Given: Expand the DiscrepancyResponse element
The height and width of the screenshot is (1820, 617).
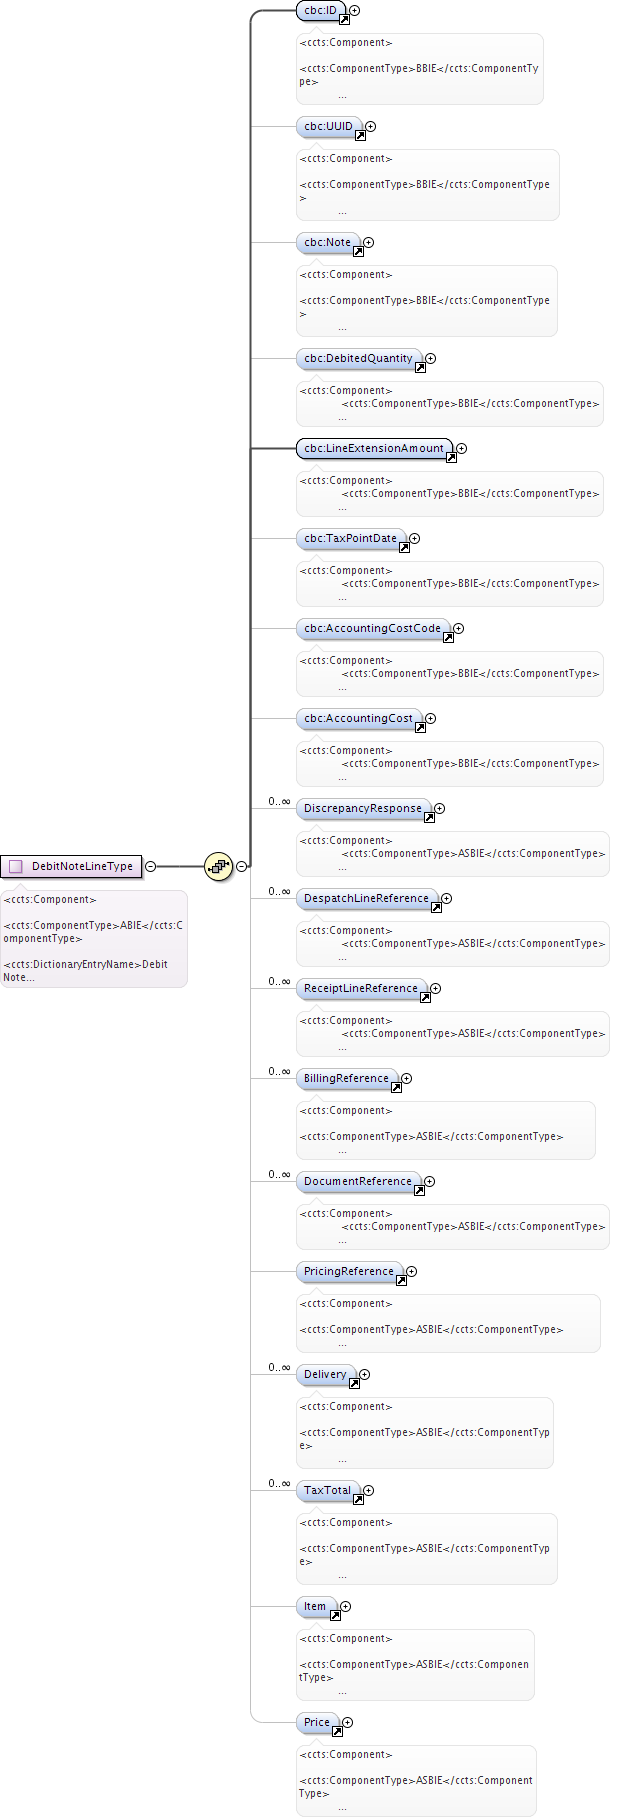Looking at the screenshot, I should click(440, 808).
